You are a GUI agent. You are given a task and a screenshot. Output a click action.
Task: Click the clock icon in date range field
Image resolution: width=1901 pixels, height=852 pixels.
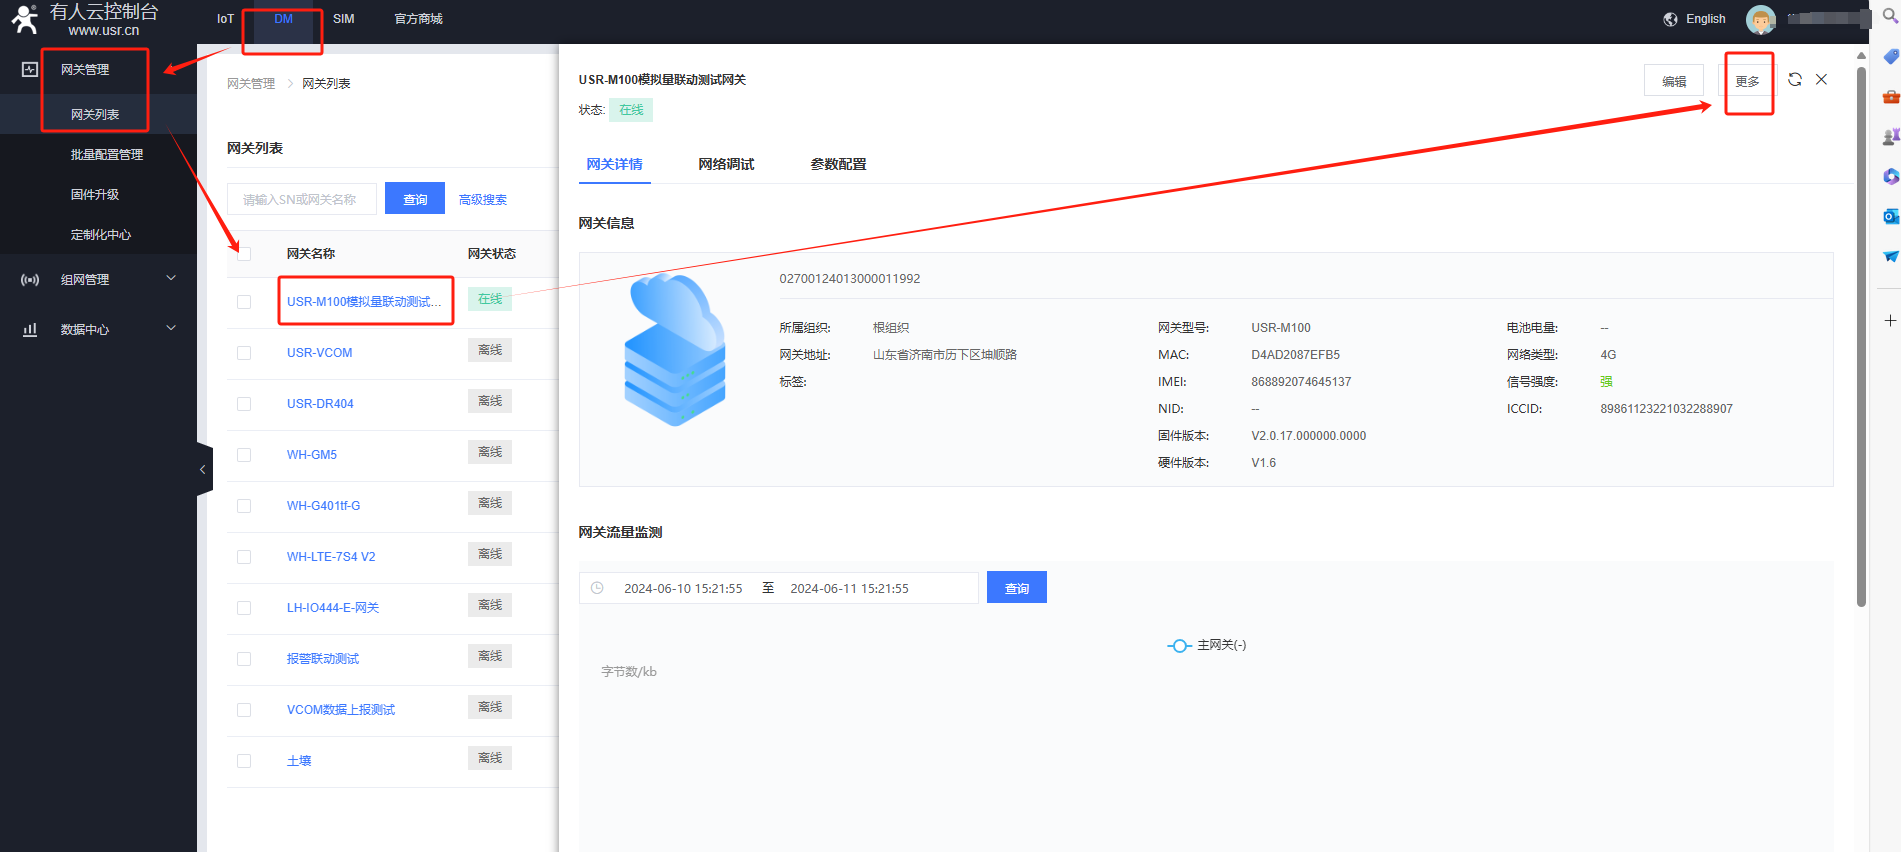point(597,588)
